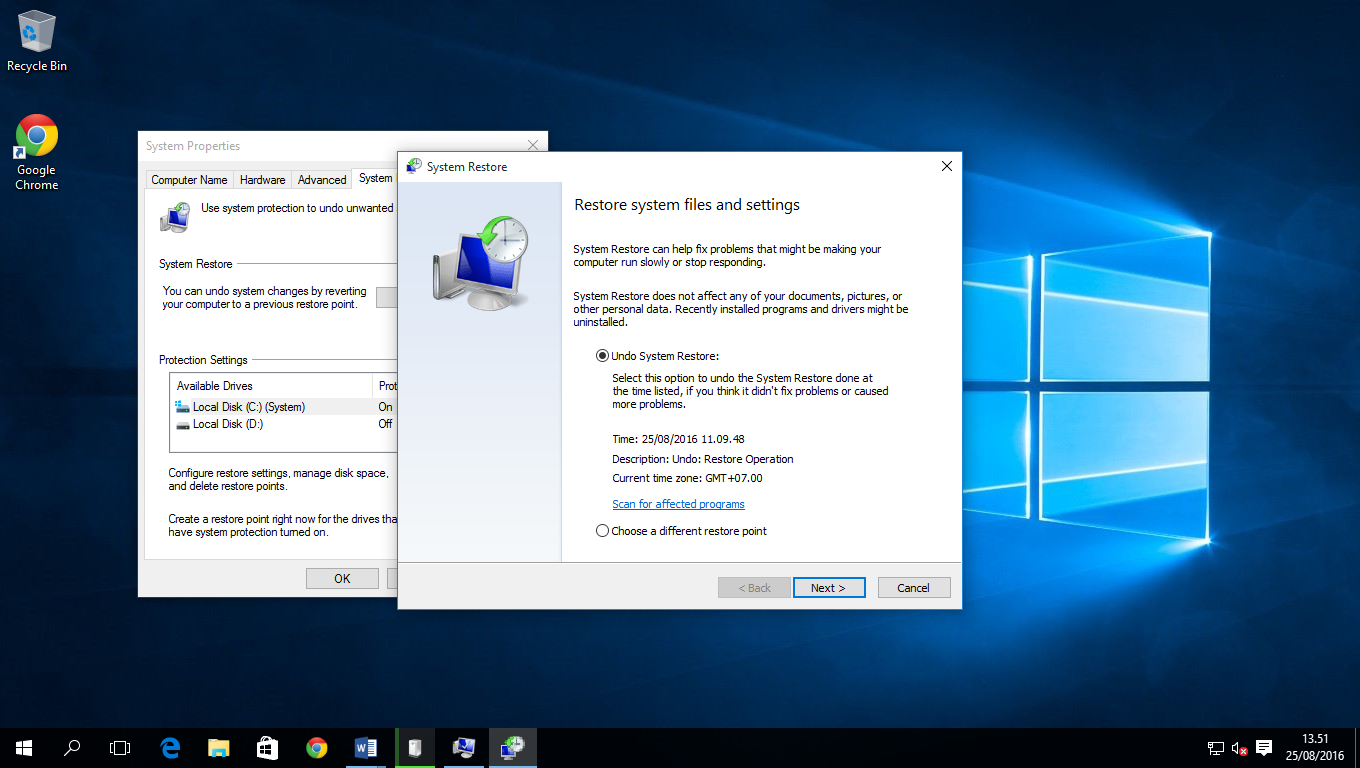Open Task View from the taskbar
This screenshot has height=768, width=1360.
[119, 747]
